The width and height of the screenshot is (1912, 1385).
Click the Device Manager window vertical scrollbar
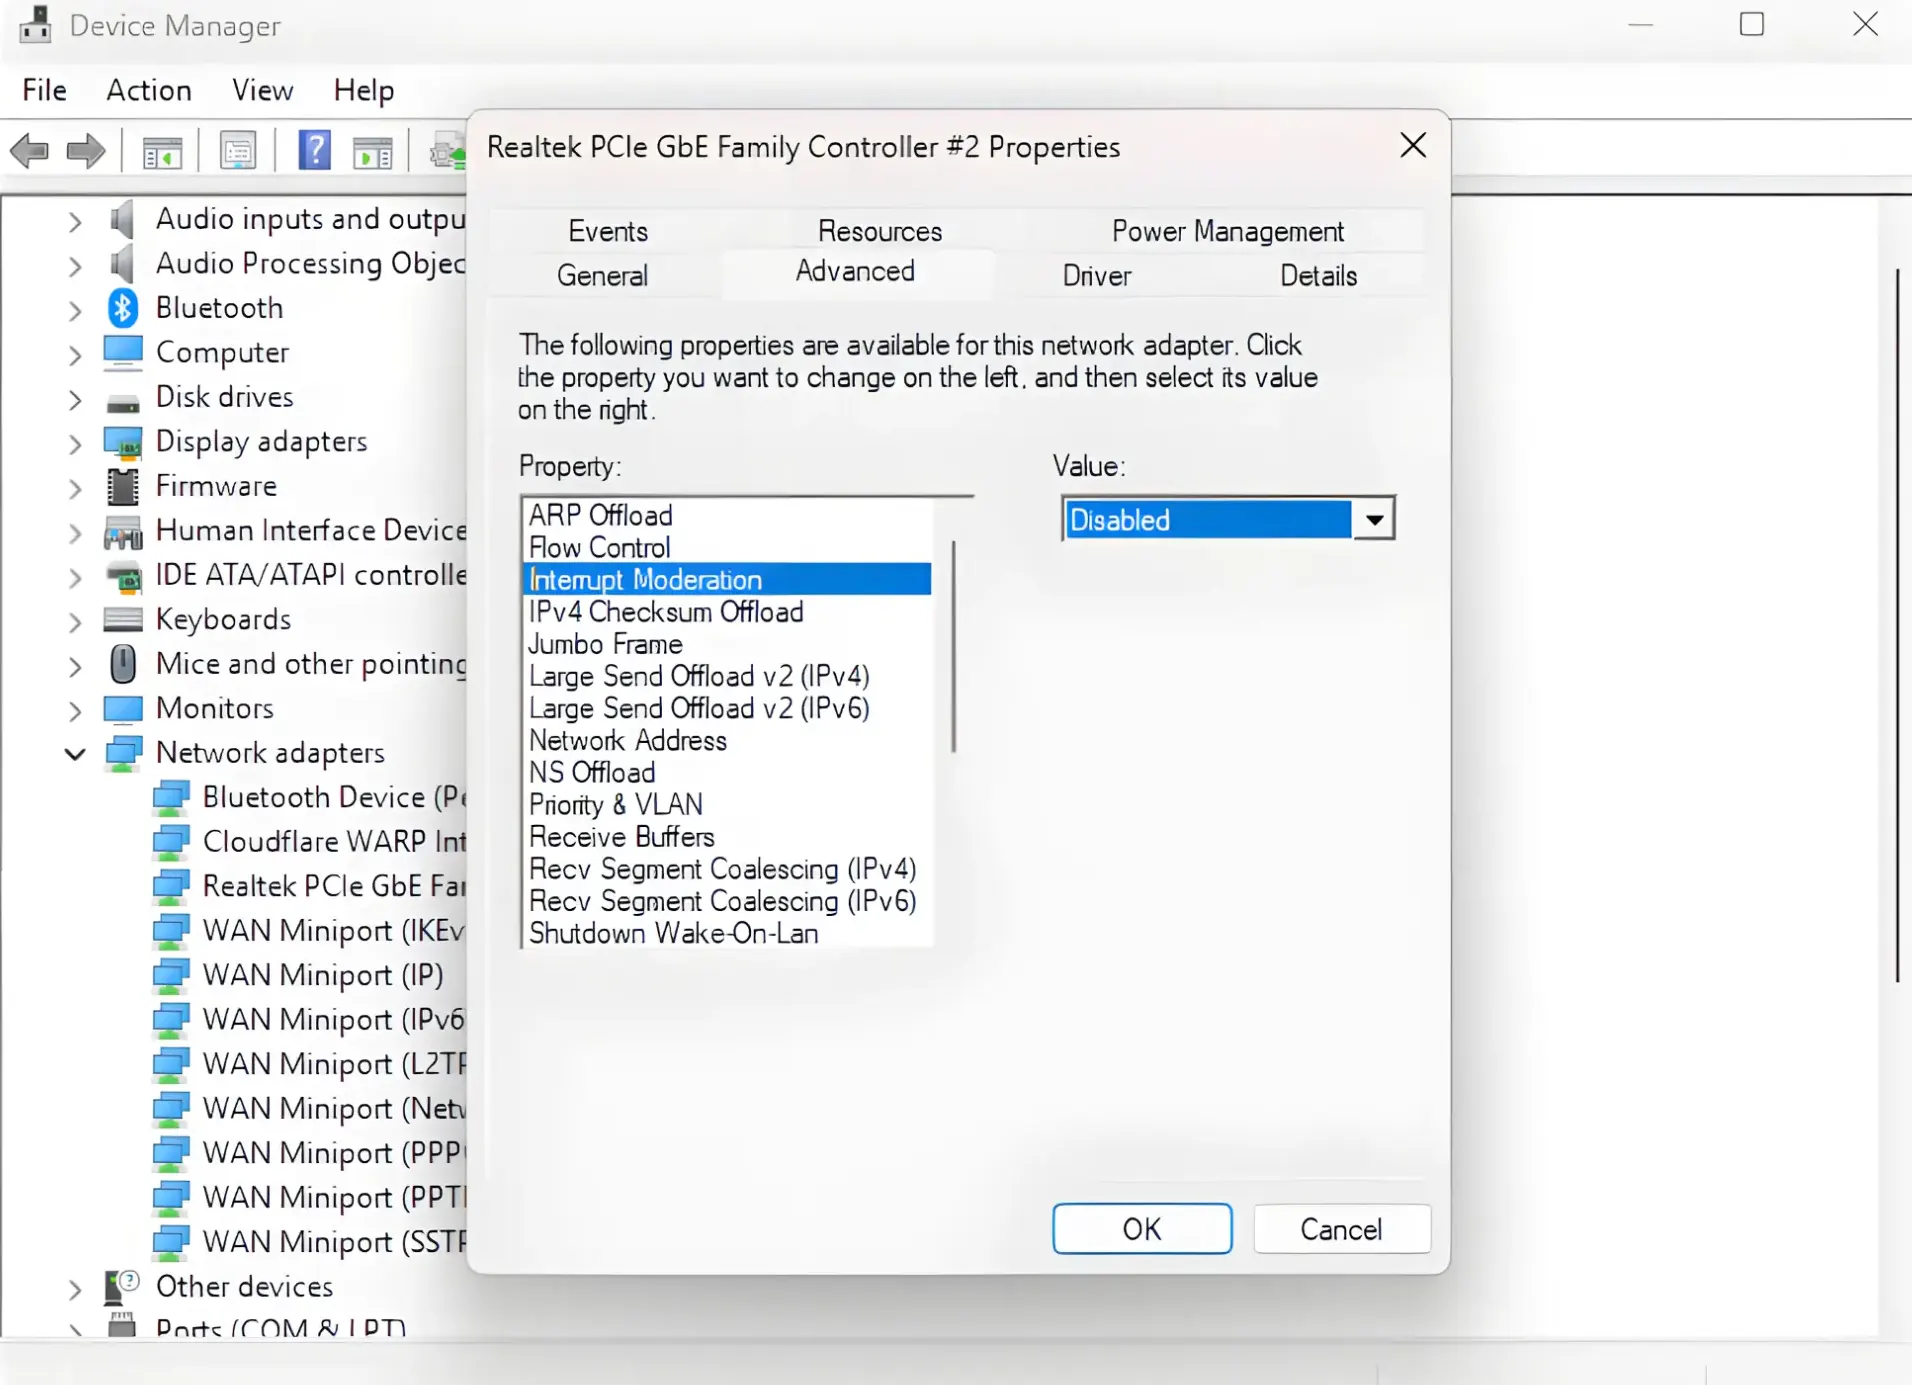tap(1897, 625)
